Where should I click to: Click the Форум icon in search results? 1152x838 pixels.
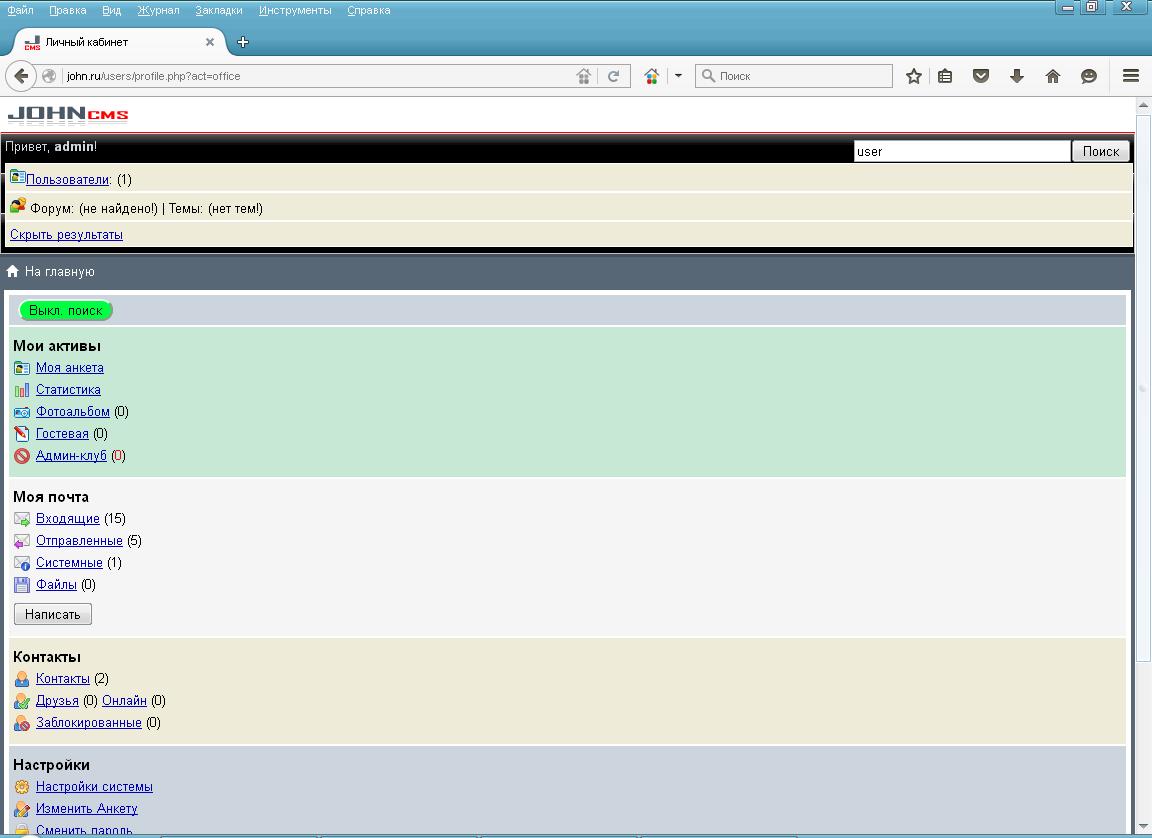click(18, 206)
